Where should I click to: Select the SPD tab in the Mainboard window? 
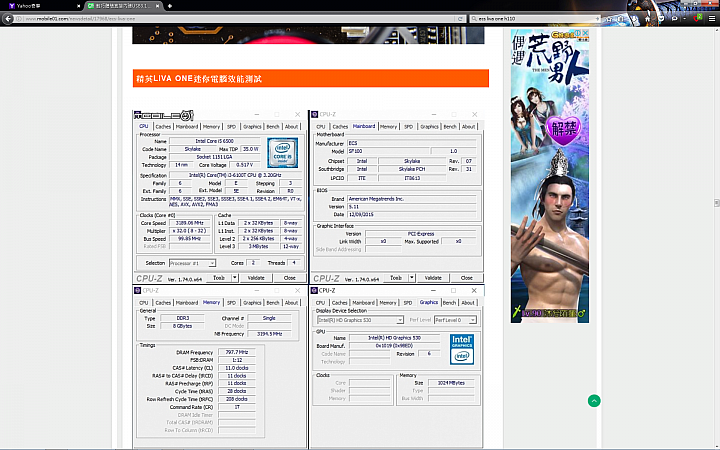(x=408, y=127)
